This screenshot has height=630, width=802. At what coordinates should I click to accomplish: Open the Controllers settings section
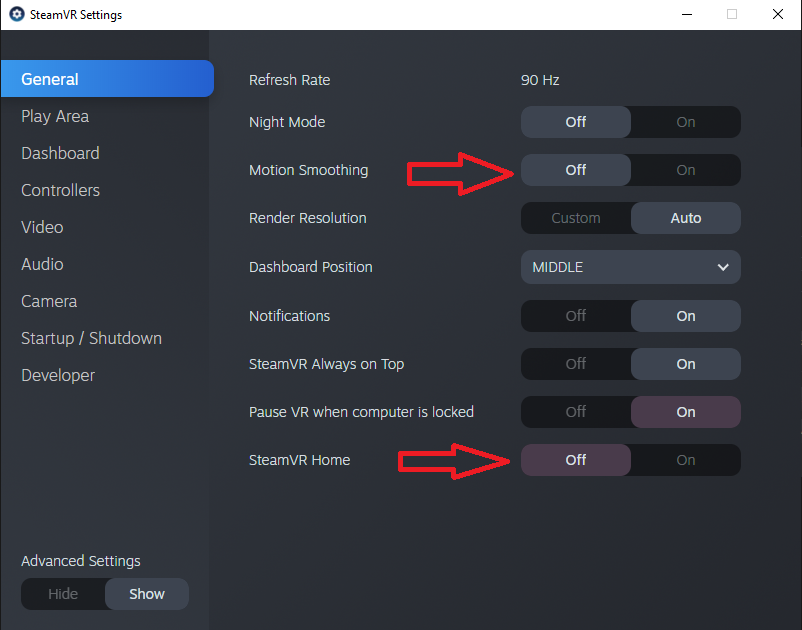pos(60,190)
